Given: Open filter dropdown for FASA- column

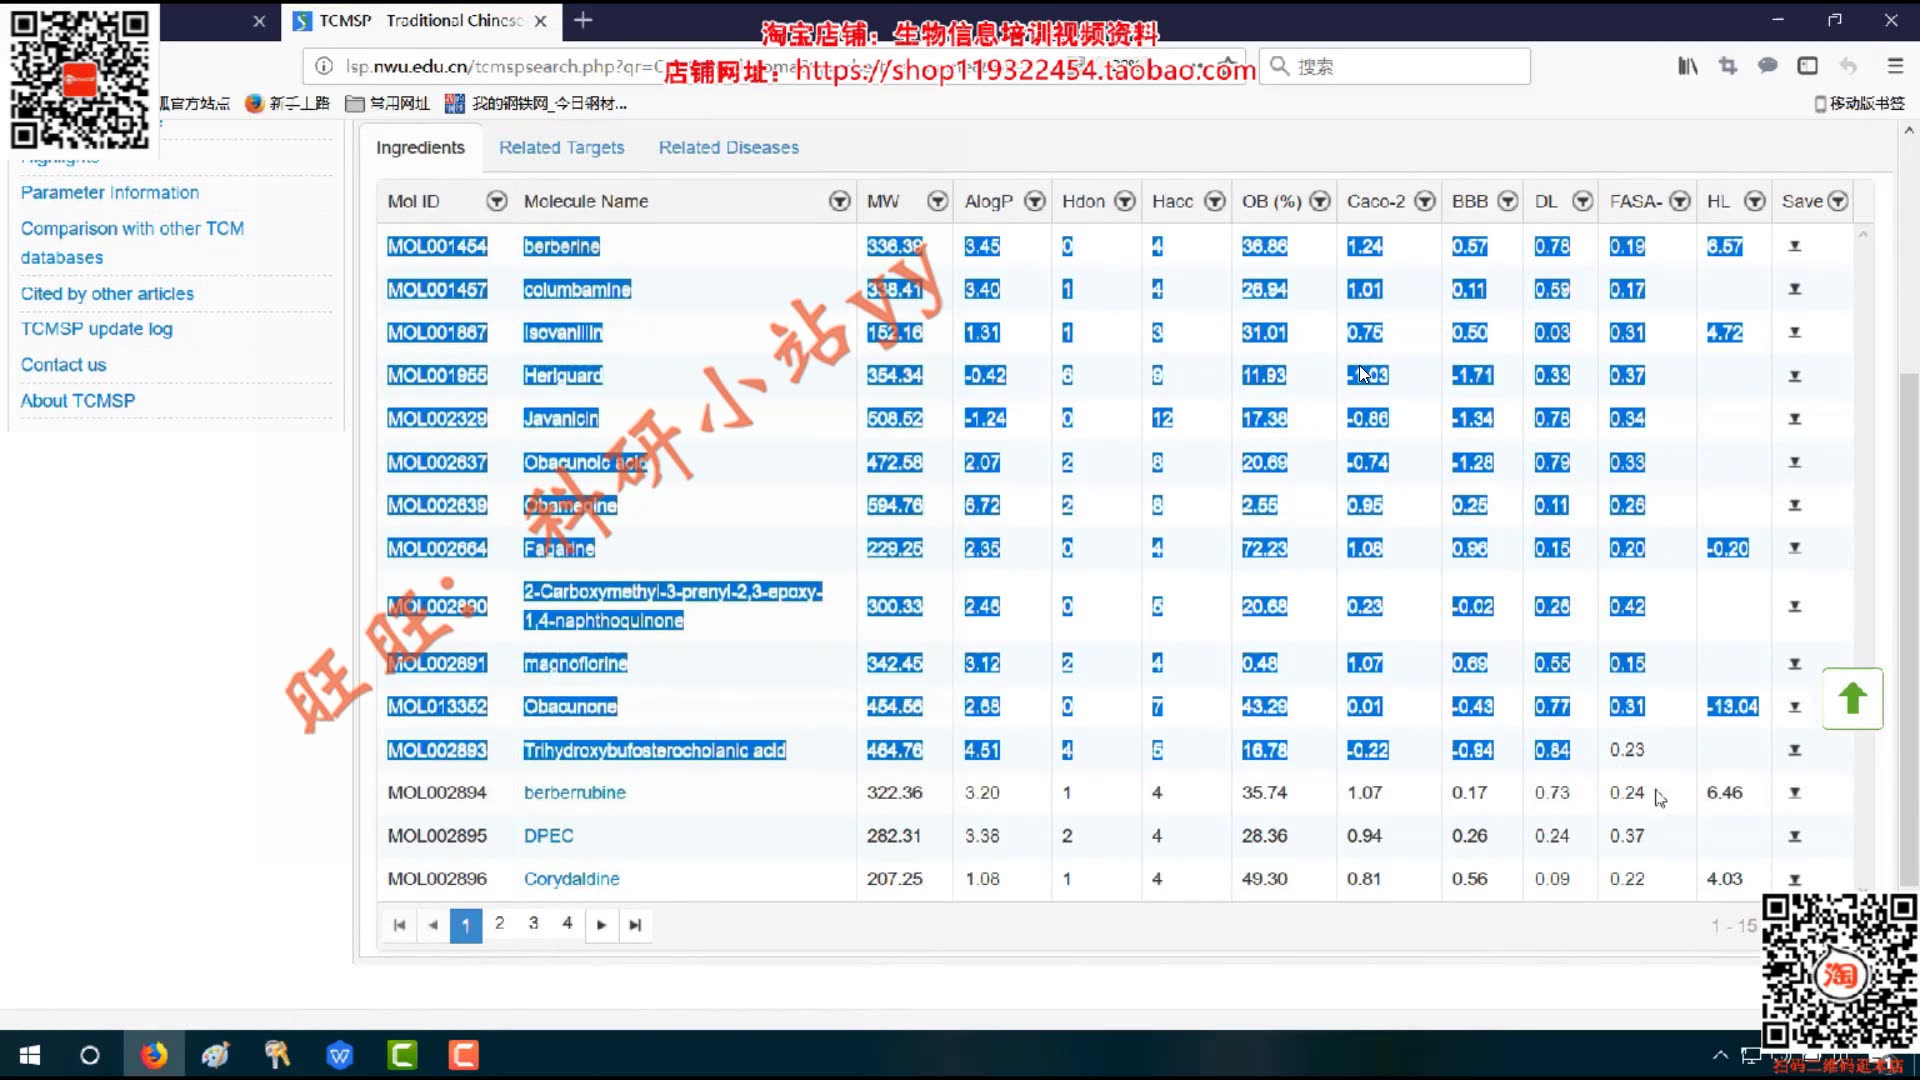Looking at the screenshot, I should point(1680,201).
